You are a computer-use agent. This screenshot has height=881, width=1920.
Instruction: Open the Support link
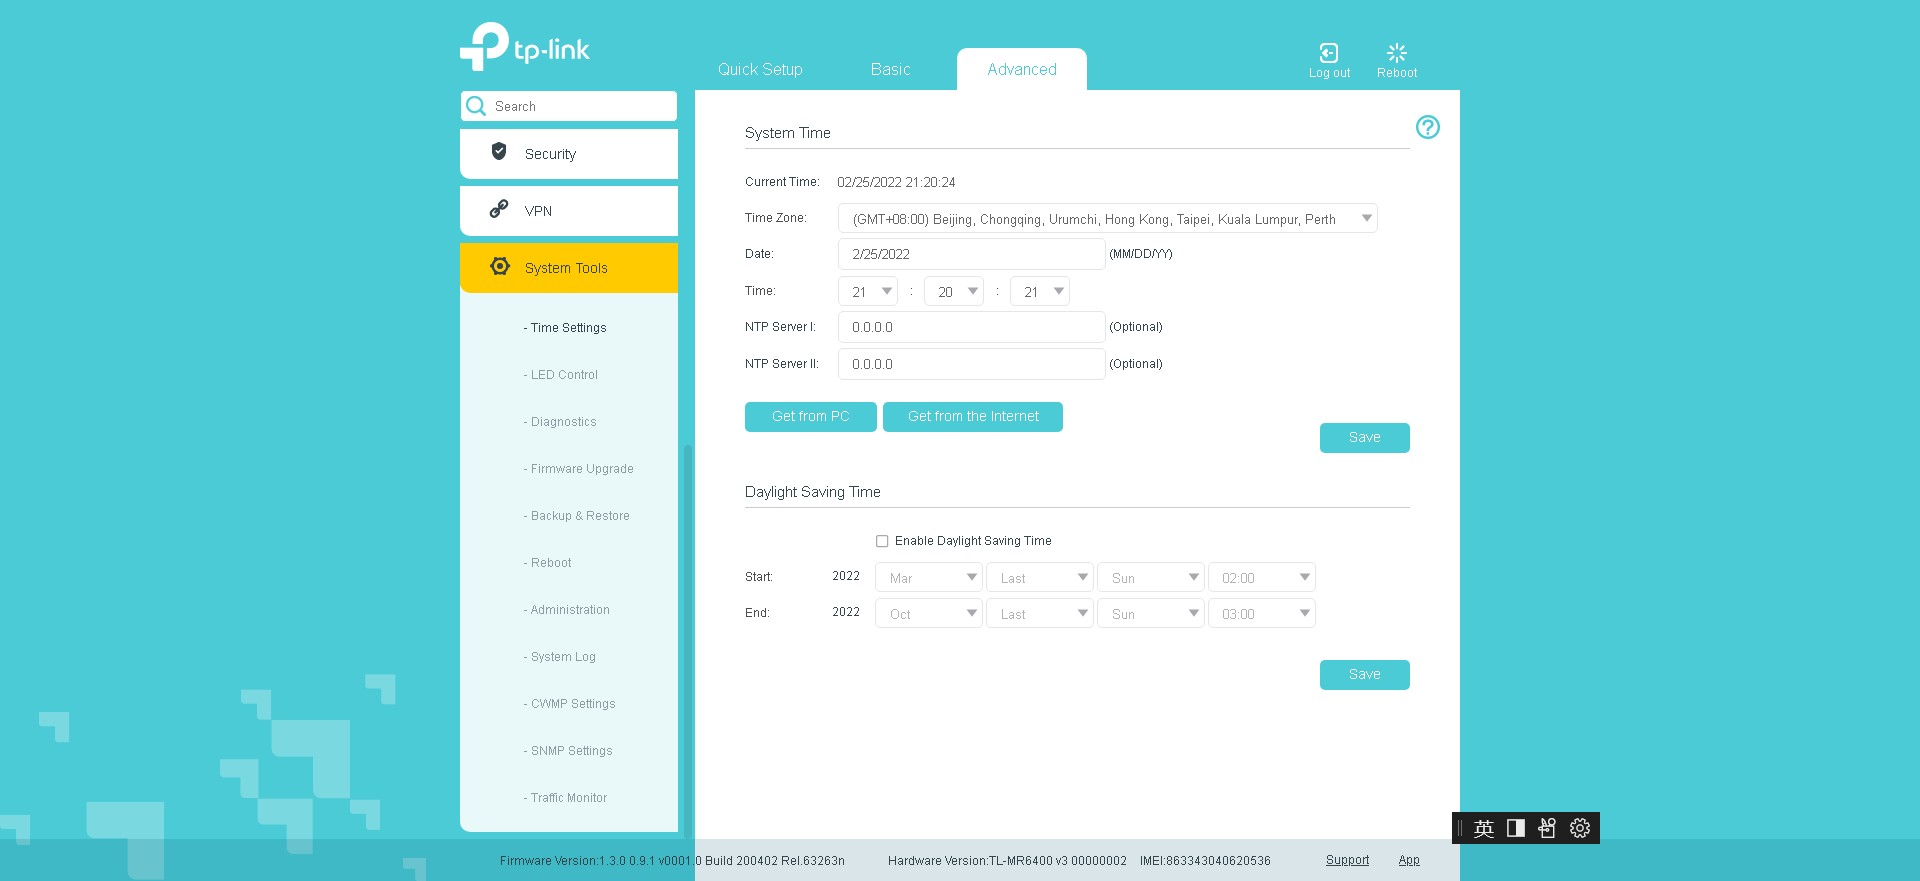[x=1347, y=860]
